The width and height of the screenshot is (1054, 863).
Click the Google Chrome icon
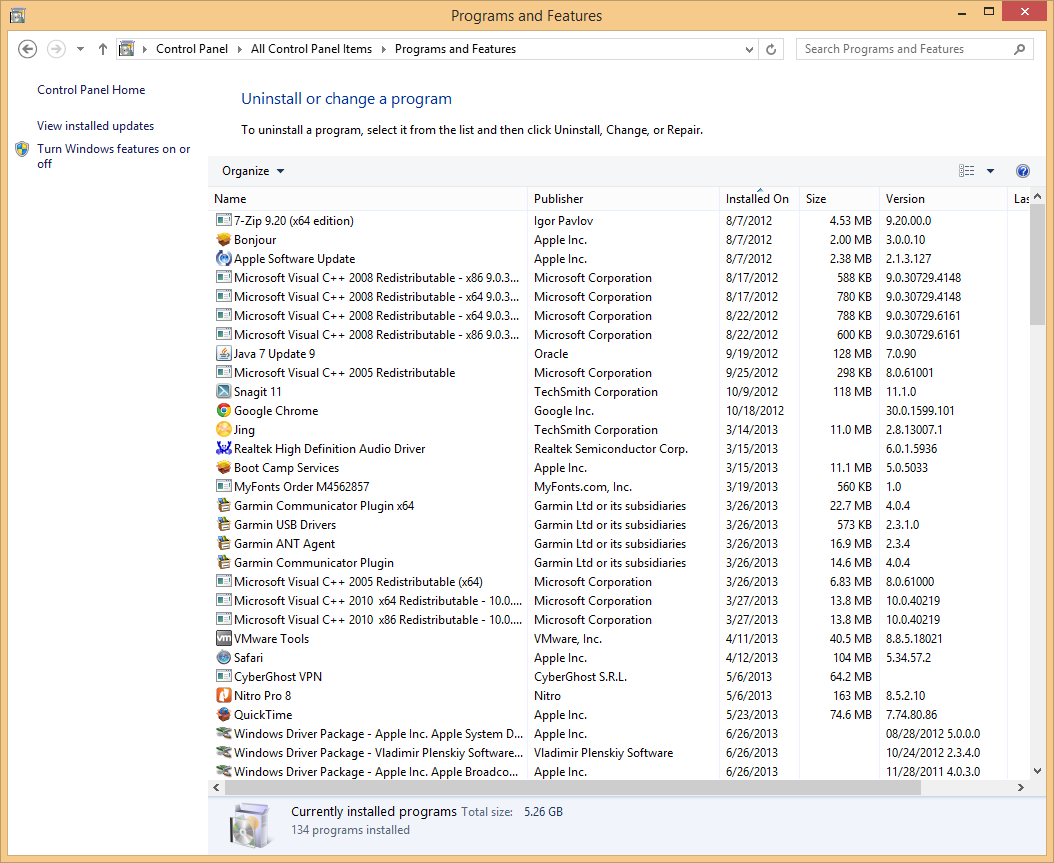223,411
